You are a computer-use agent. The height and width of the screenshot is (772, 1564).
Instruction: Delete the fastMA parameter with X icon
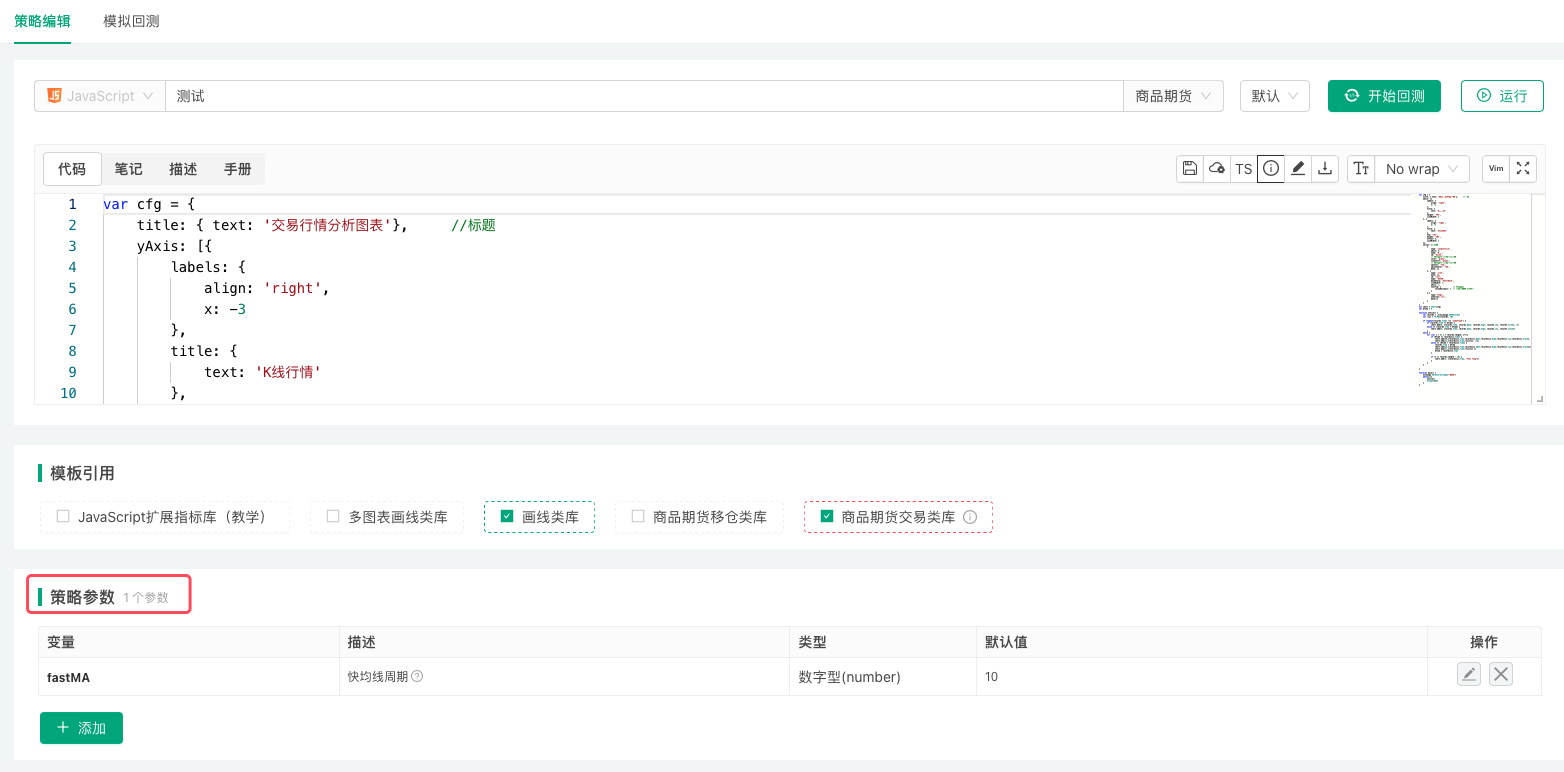[1501, 675]
